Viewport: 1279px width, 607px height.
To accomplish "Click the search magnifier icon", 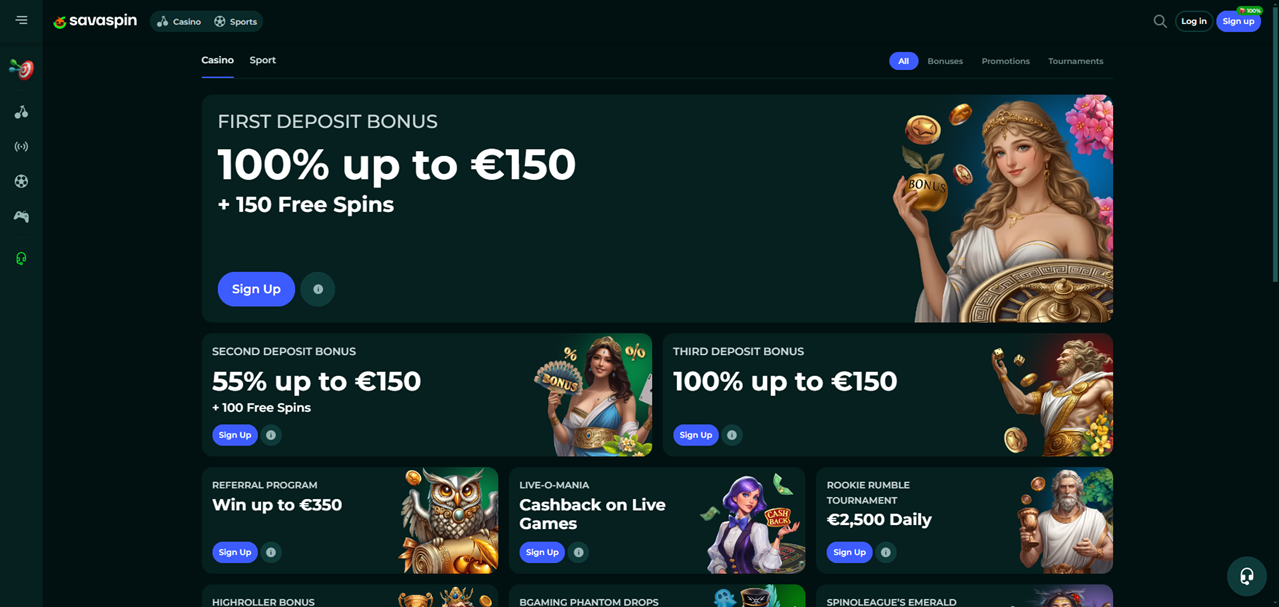I will tap(1160, 21).
